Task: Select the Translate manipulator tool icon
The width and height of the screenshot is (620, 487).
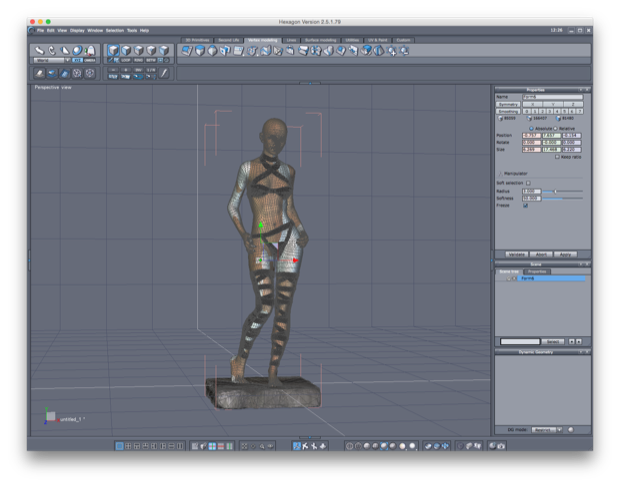Action: coord(40,51)
